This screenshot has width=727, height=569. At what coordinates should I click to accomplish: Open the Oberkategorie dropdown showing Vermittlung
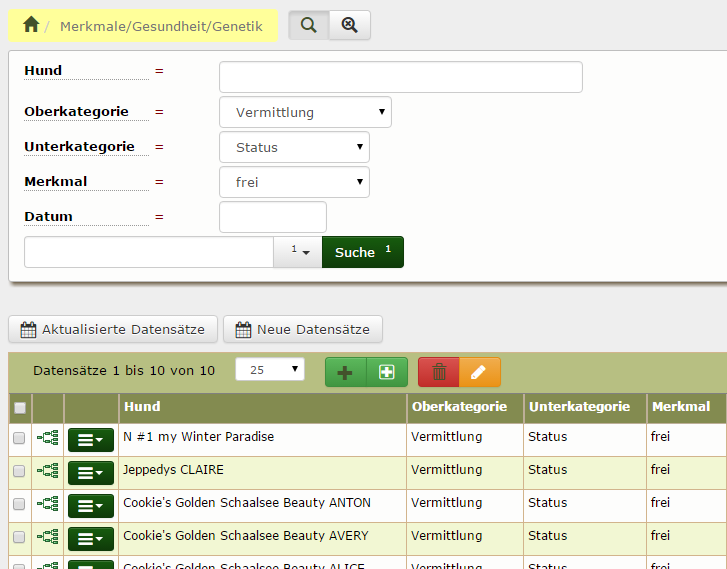[x=305, y=112]
